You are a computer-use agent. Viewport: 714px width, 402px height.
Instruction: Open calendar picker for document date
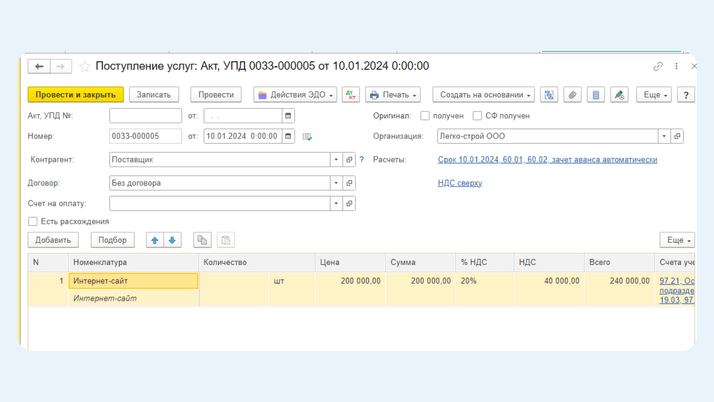point(288,136)
